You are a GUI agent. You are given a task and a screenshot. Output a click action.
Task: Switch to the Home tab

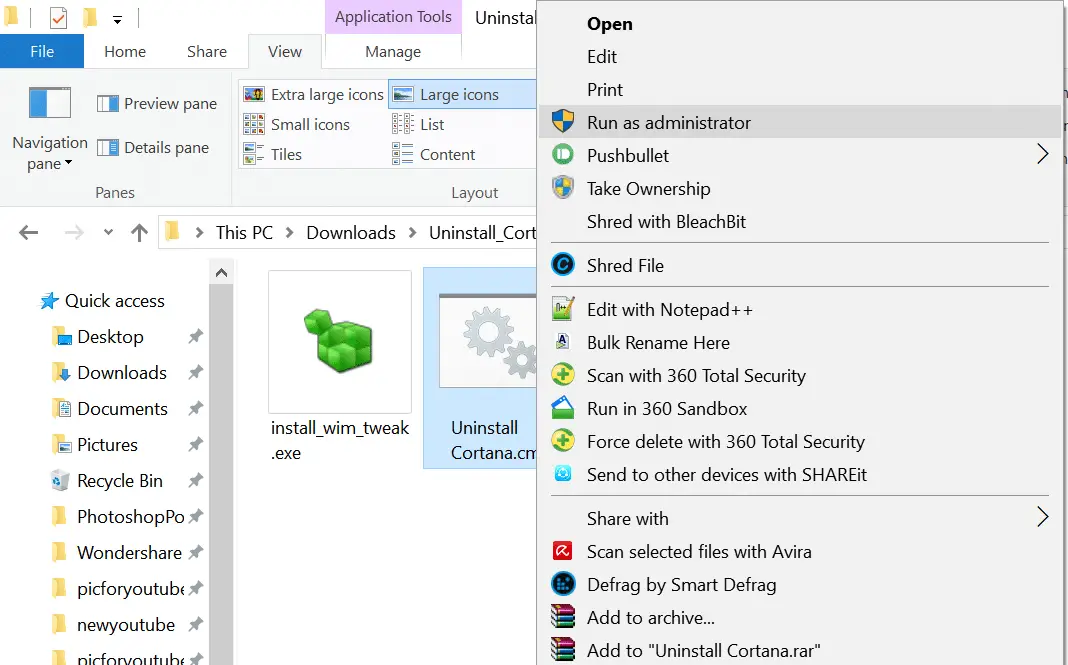point(125,51)
